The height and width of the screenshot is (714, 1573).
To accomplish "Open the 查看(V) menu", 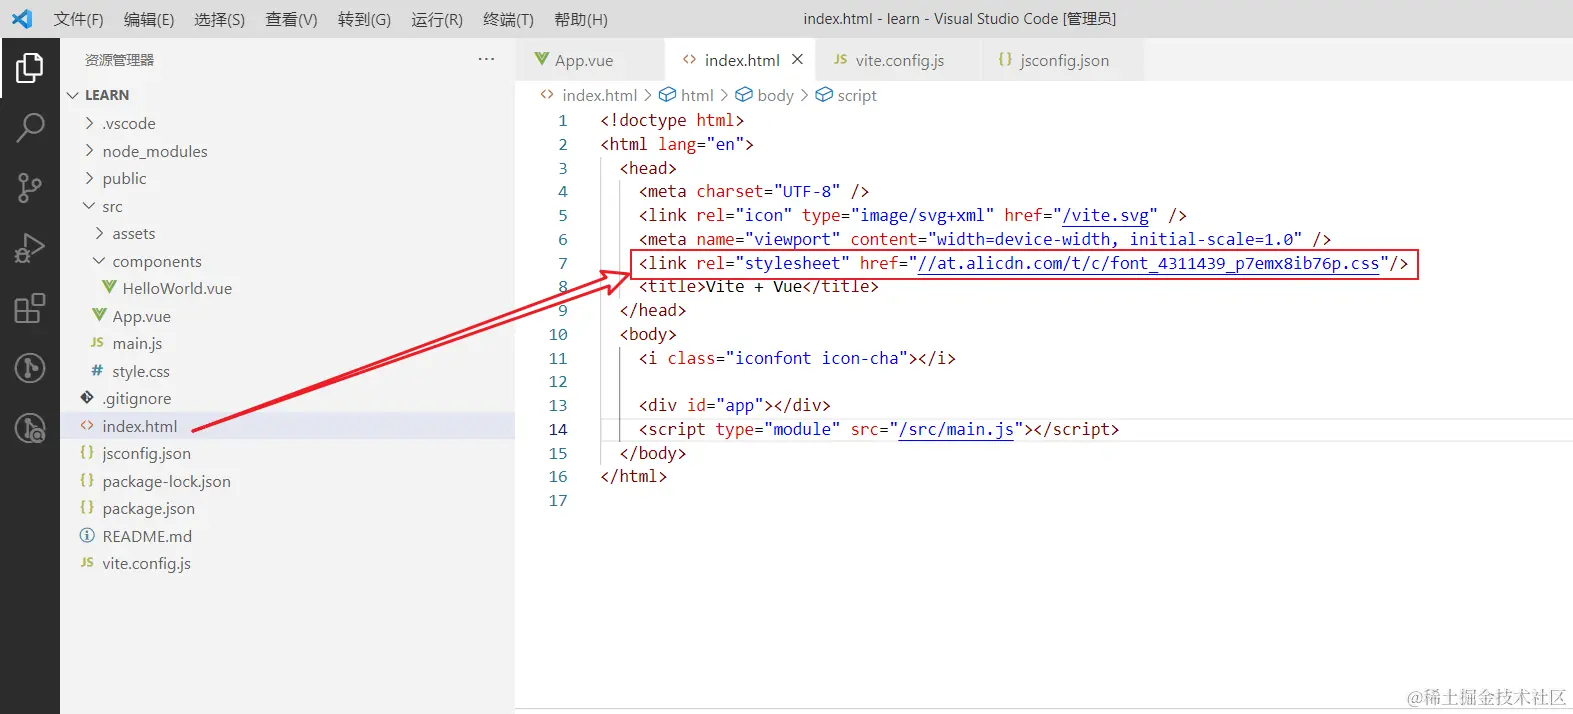I will 291,19.
